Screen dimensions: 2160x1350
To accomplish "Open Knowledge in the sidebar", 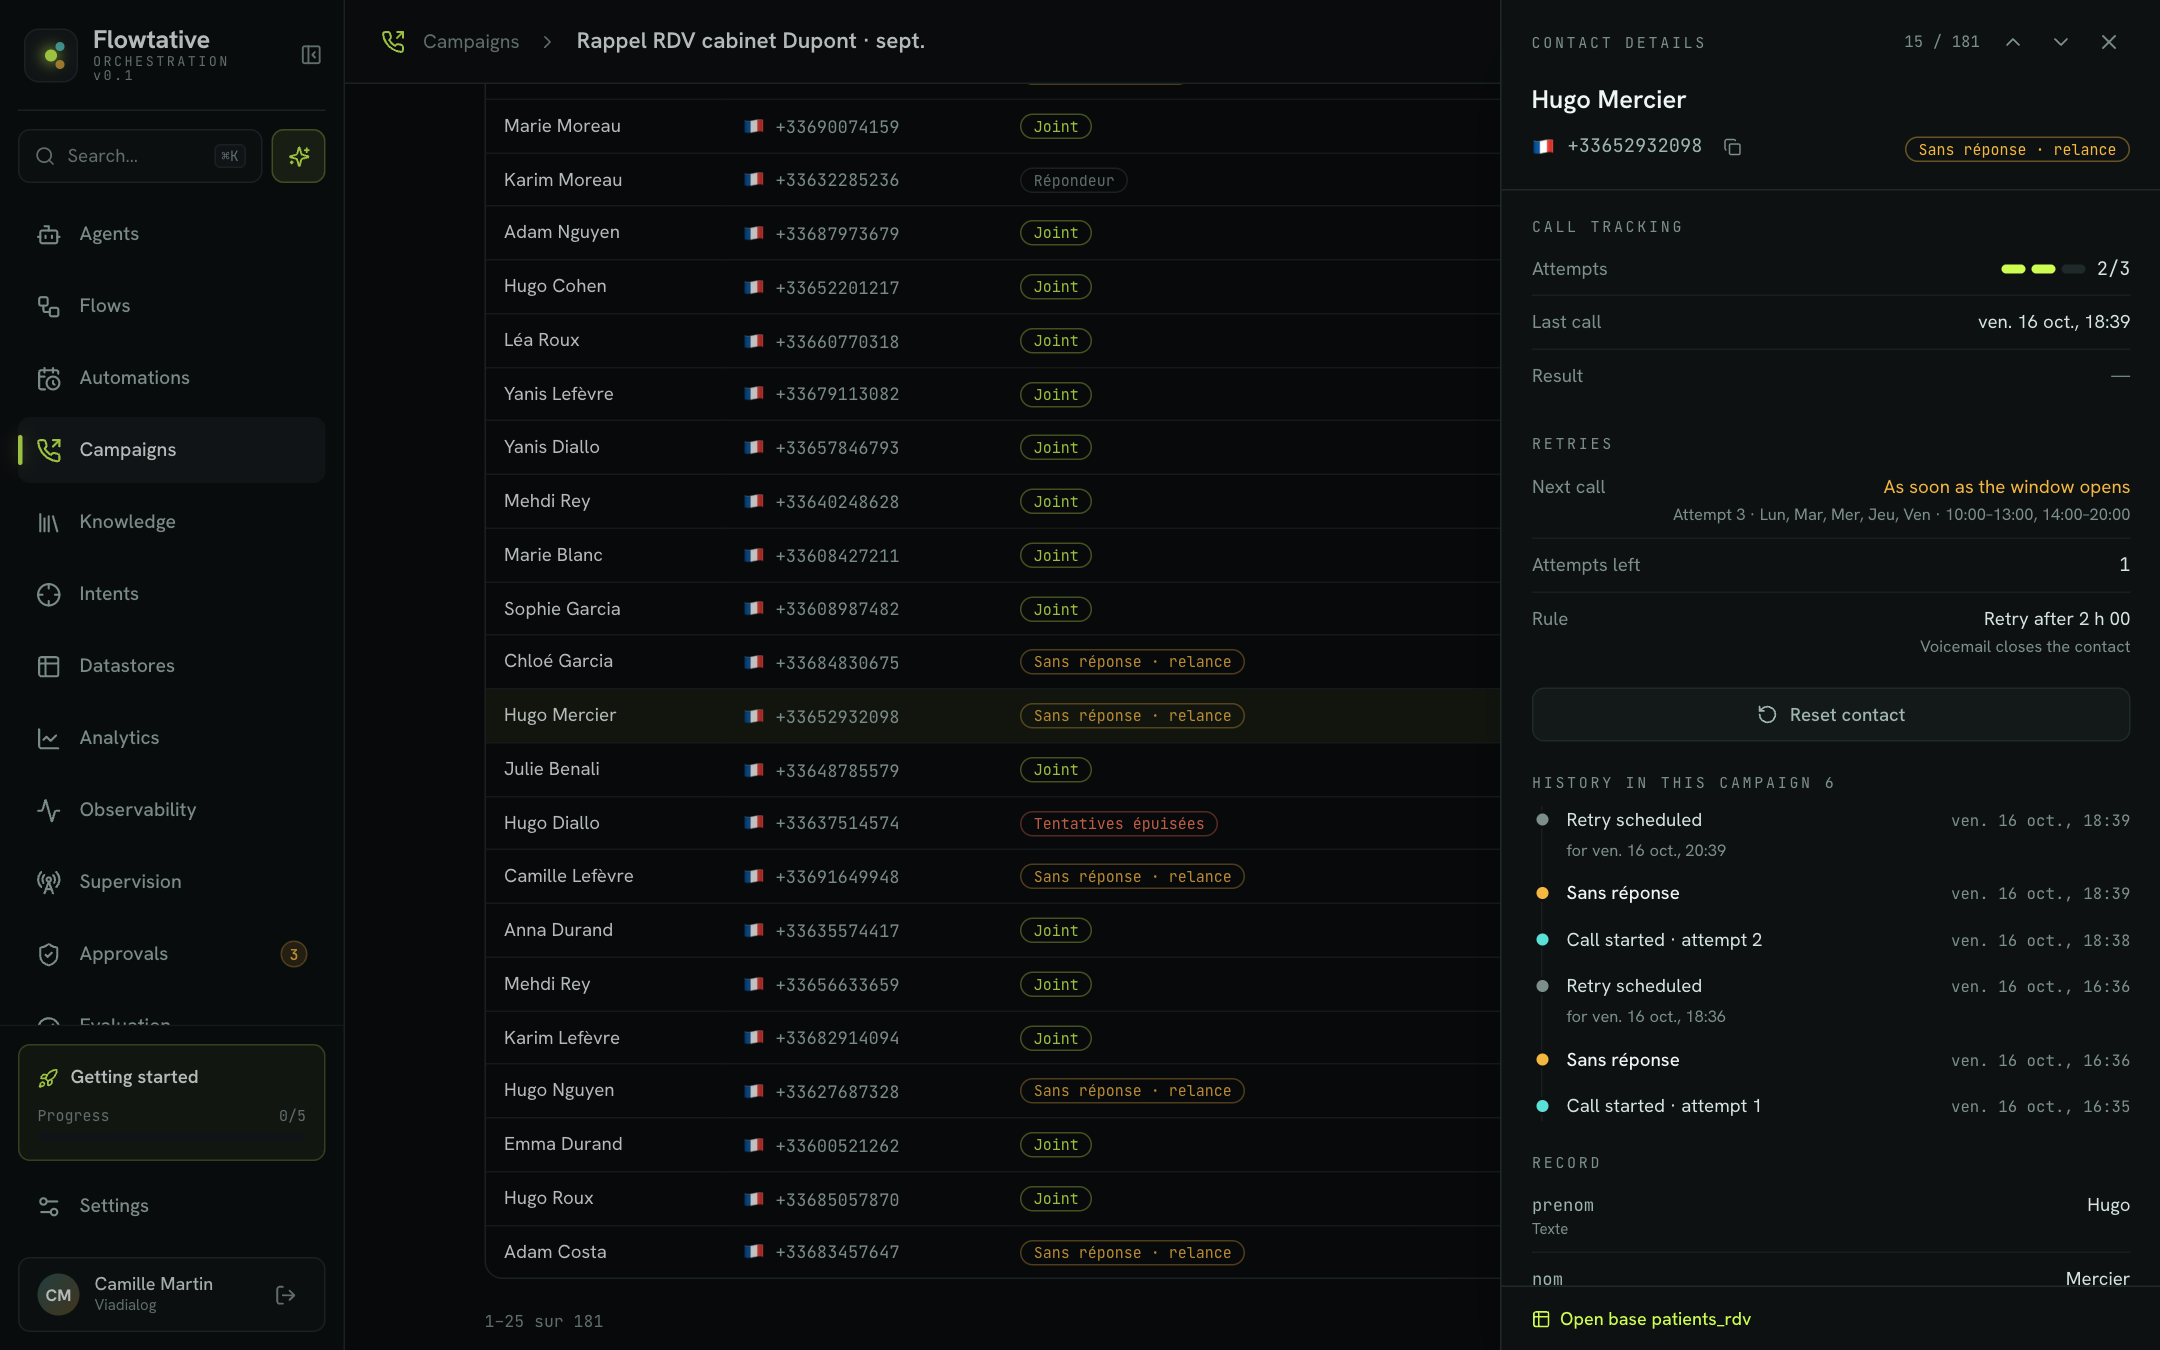I will (172, 522).
